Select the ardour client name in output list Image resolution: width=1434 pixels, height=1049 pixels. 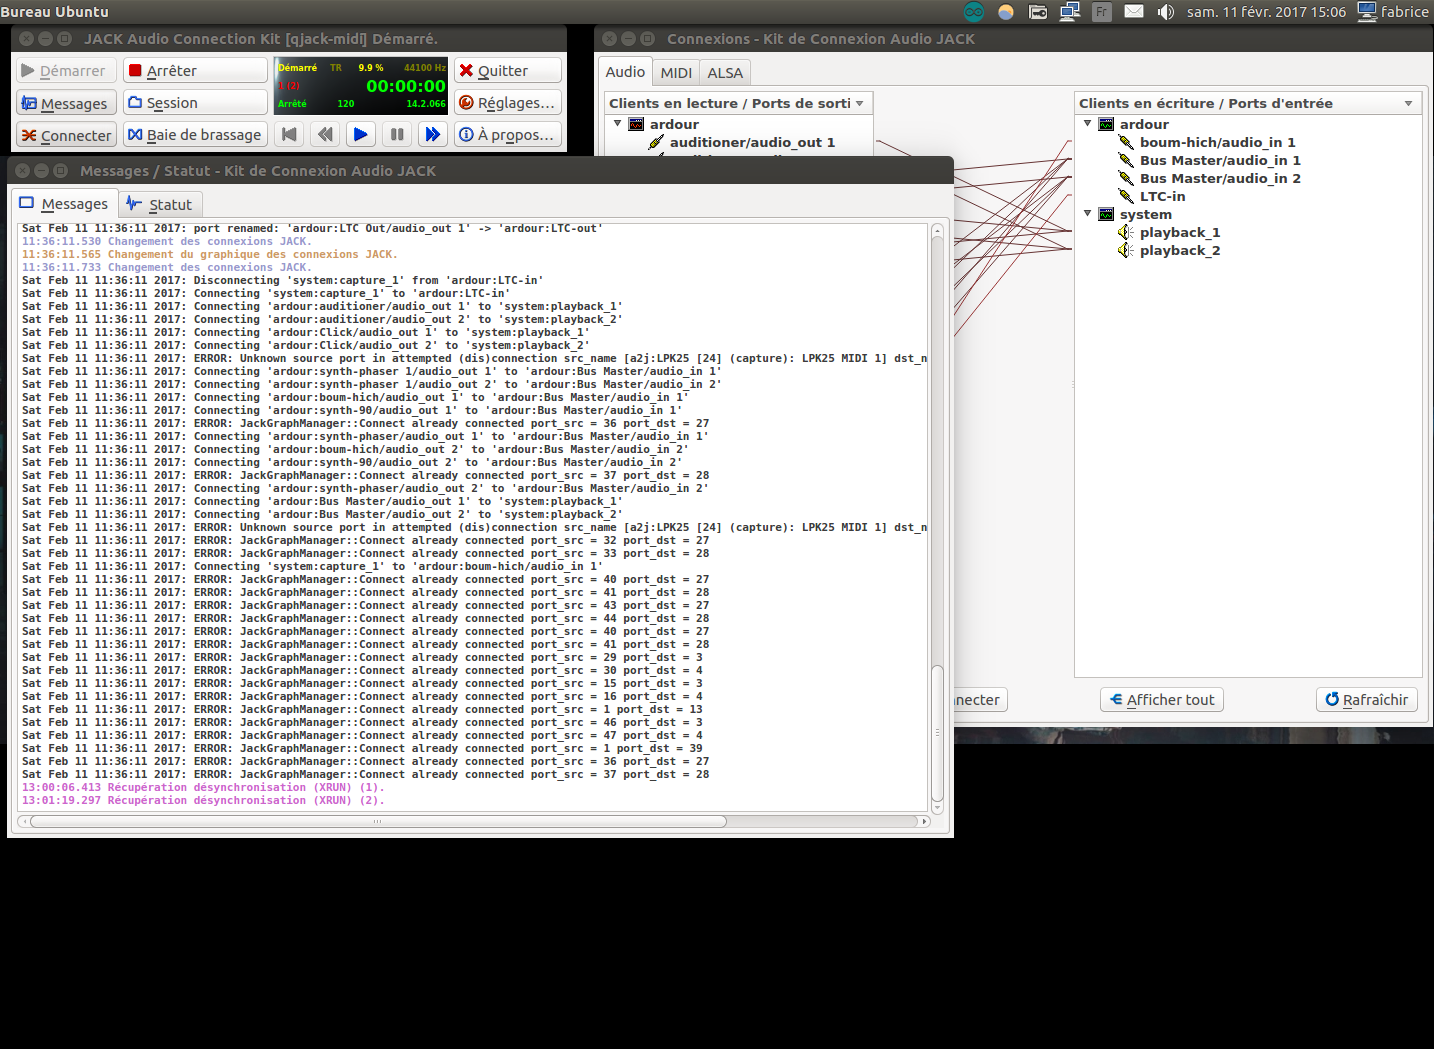coord(674,124)
